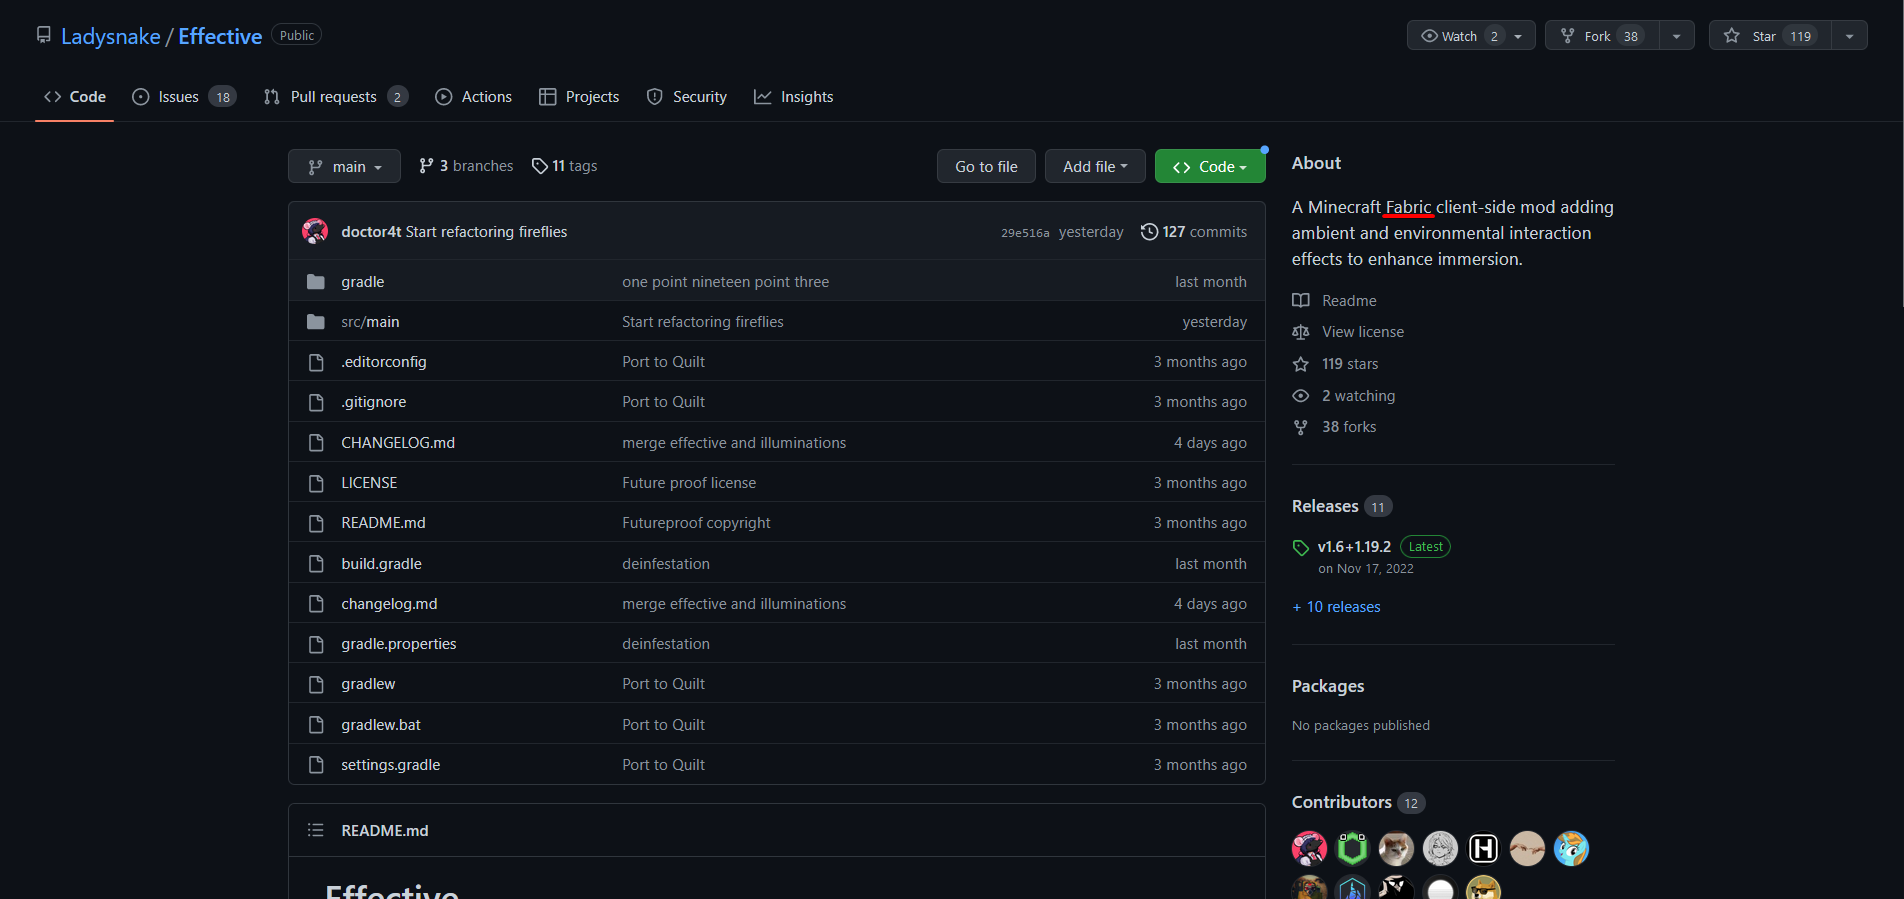
Task: Click the Go to file button
Action: (x=986, y=166)
